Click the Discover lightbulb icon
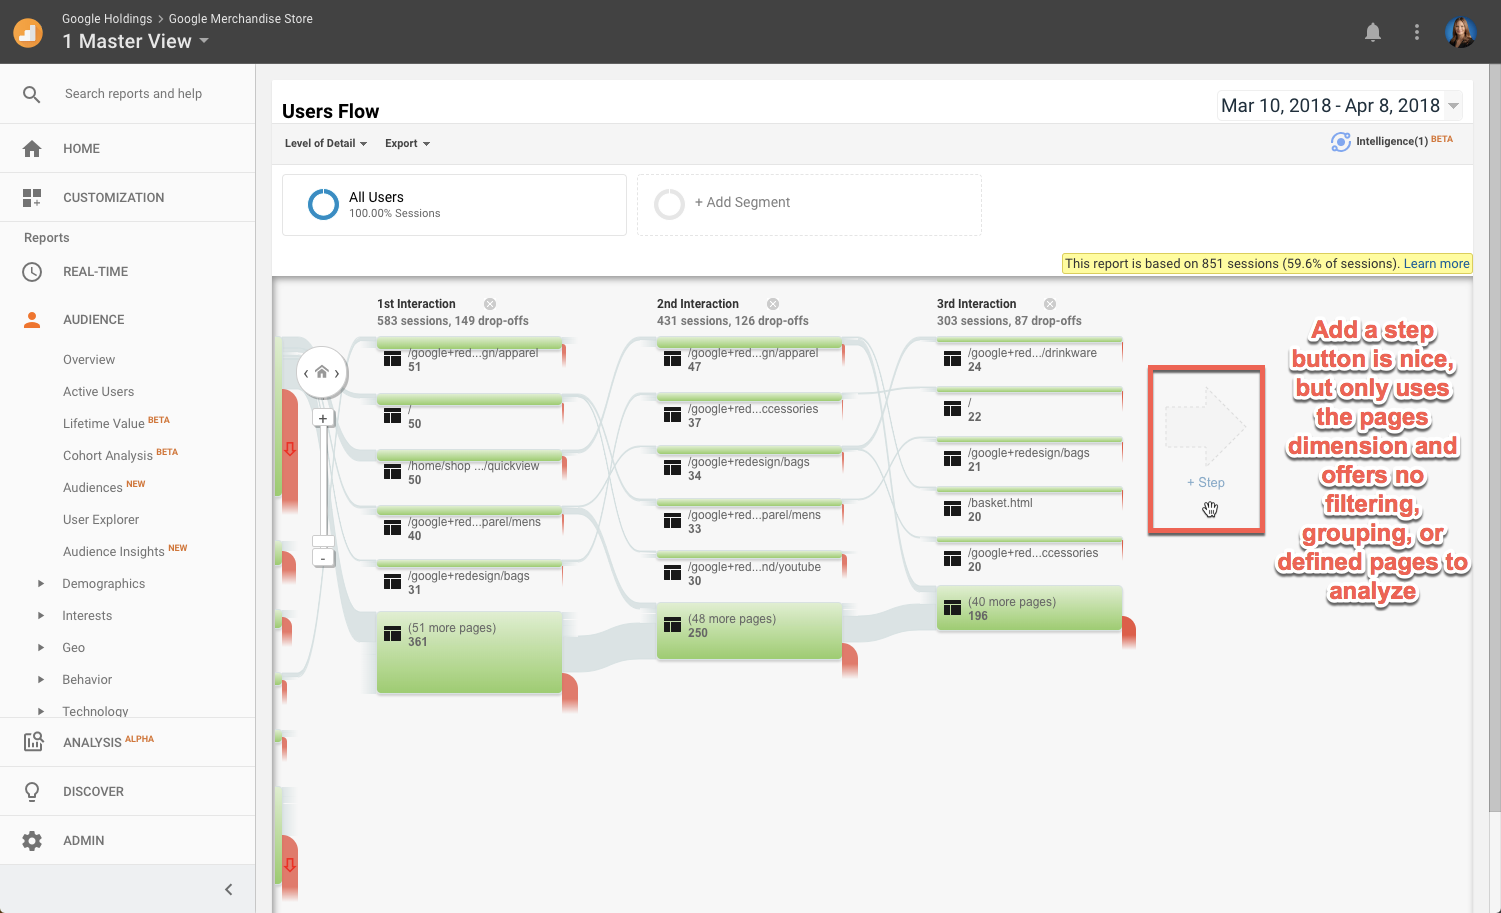 [x=32, y=791]
